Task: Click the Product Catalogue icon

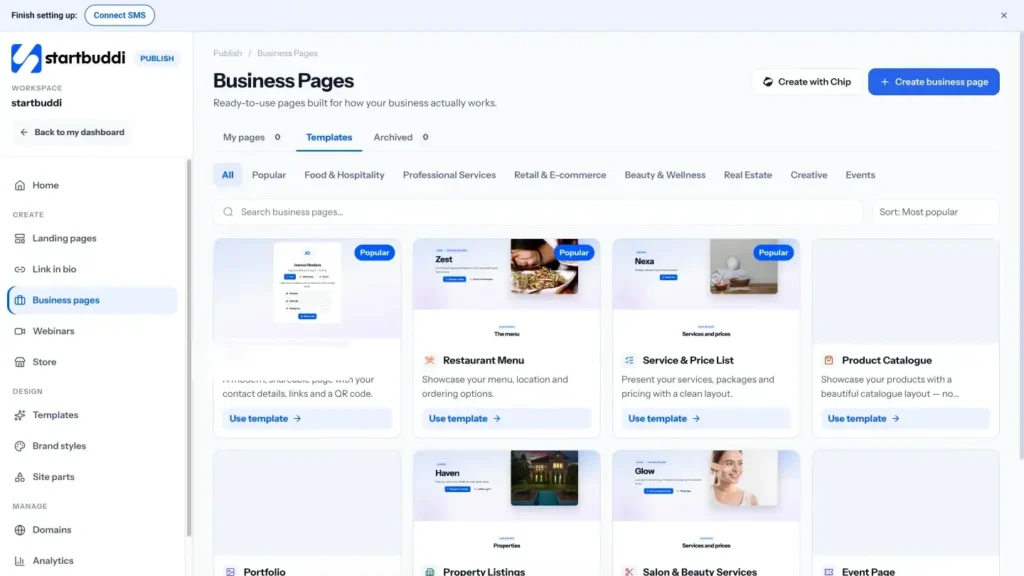Action: [x=829, y=360]
